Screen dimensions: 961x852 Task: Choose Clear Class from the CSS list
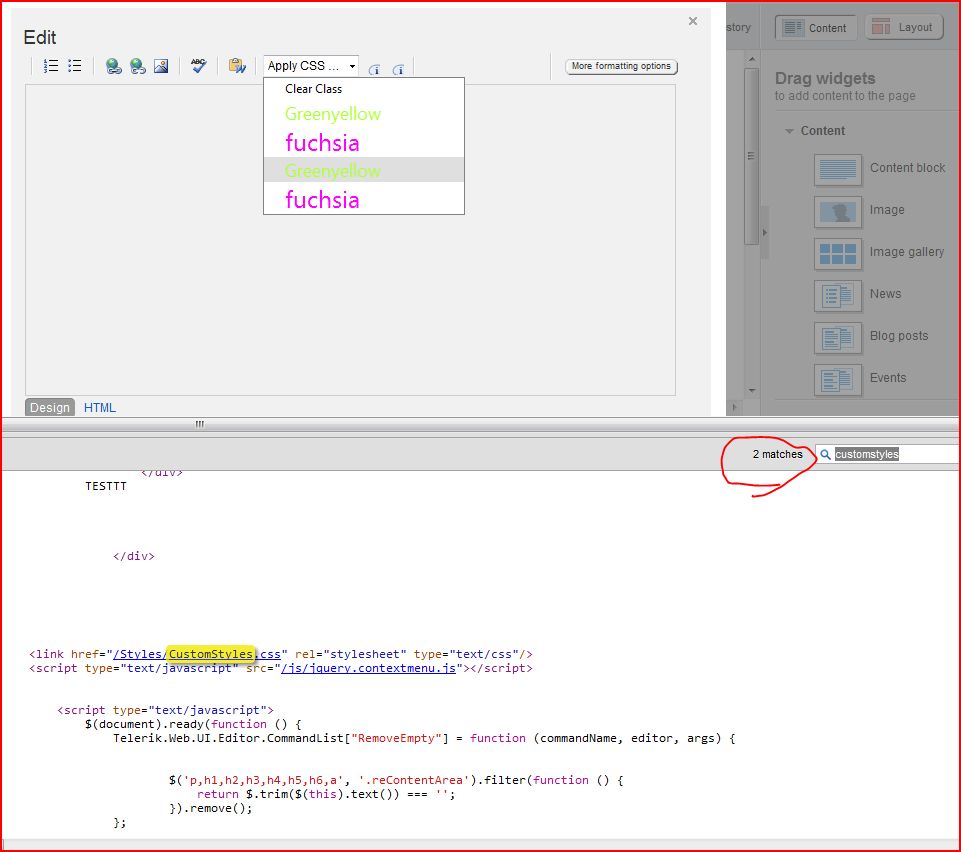pos(364,89)
